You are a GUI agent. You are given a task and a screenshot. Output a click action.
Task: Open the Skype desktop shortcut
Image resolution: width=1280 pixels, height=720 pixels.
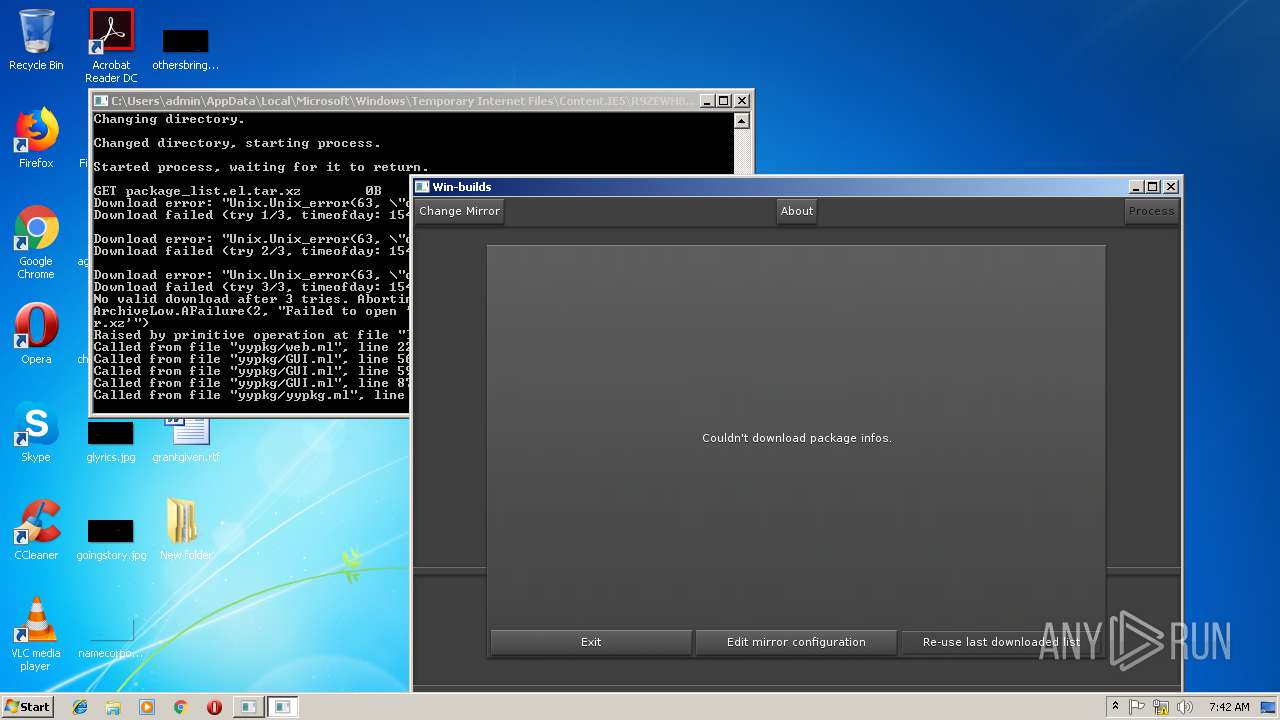tap(36, 432)
